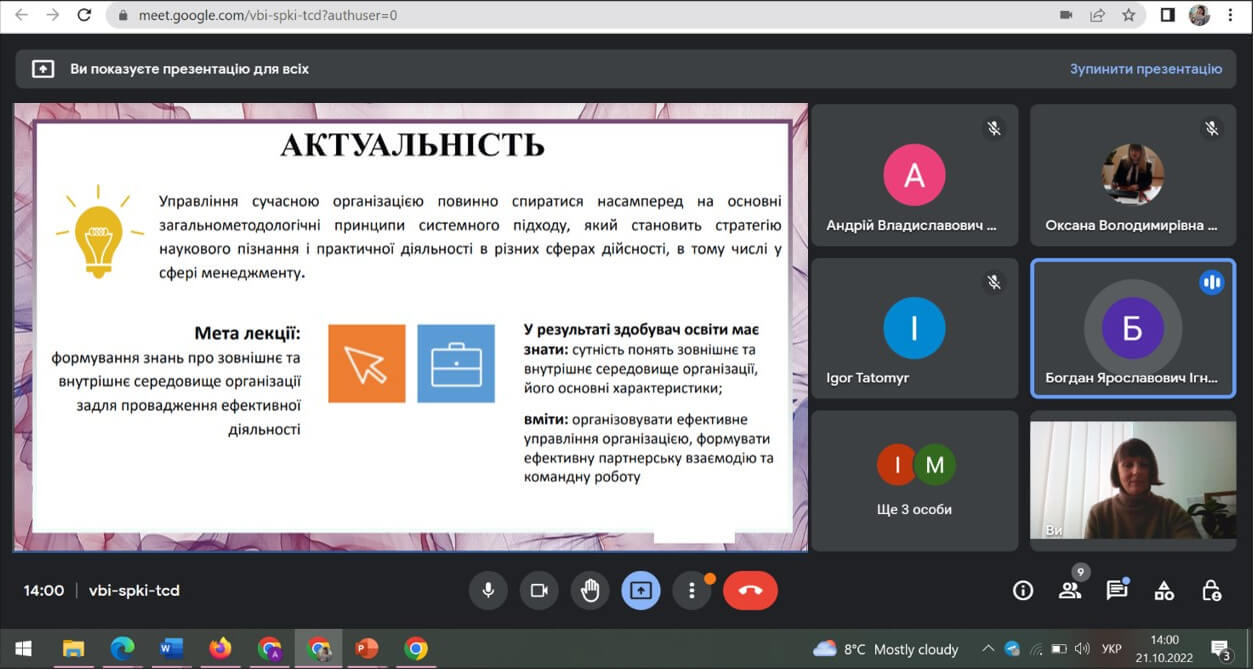Open meeting details info icon
1254x670 pixels.
coord(1022,590)
